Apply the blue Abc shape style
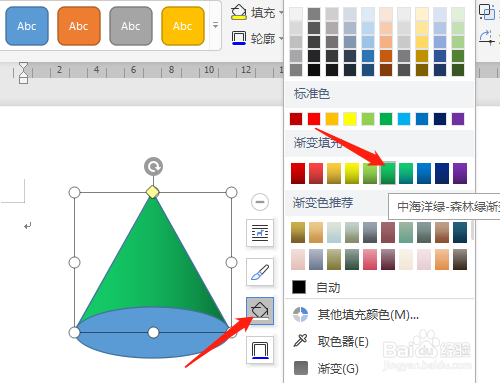Screen dimensions: 500x383 coord(27,26)
